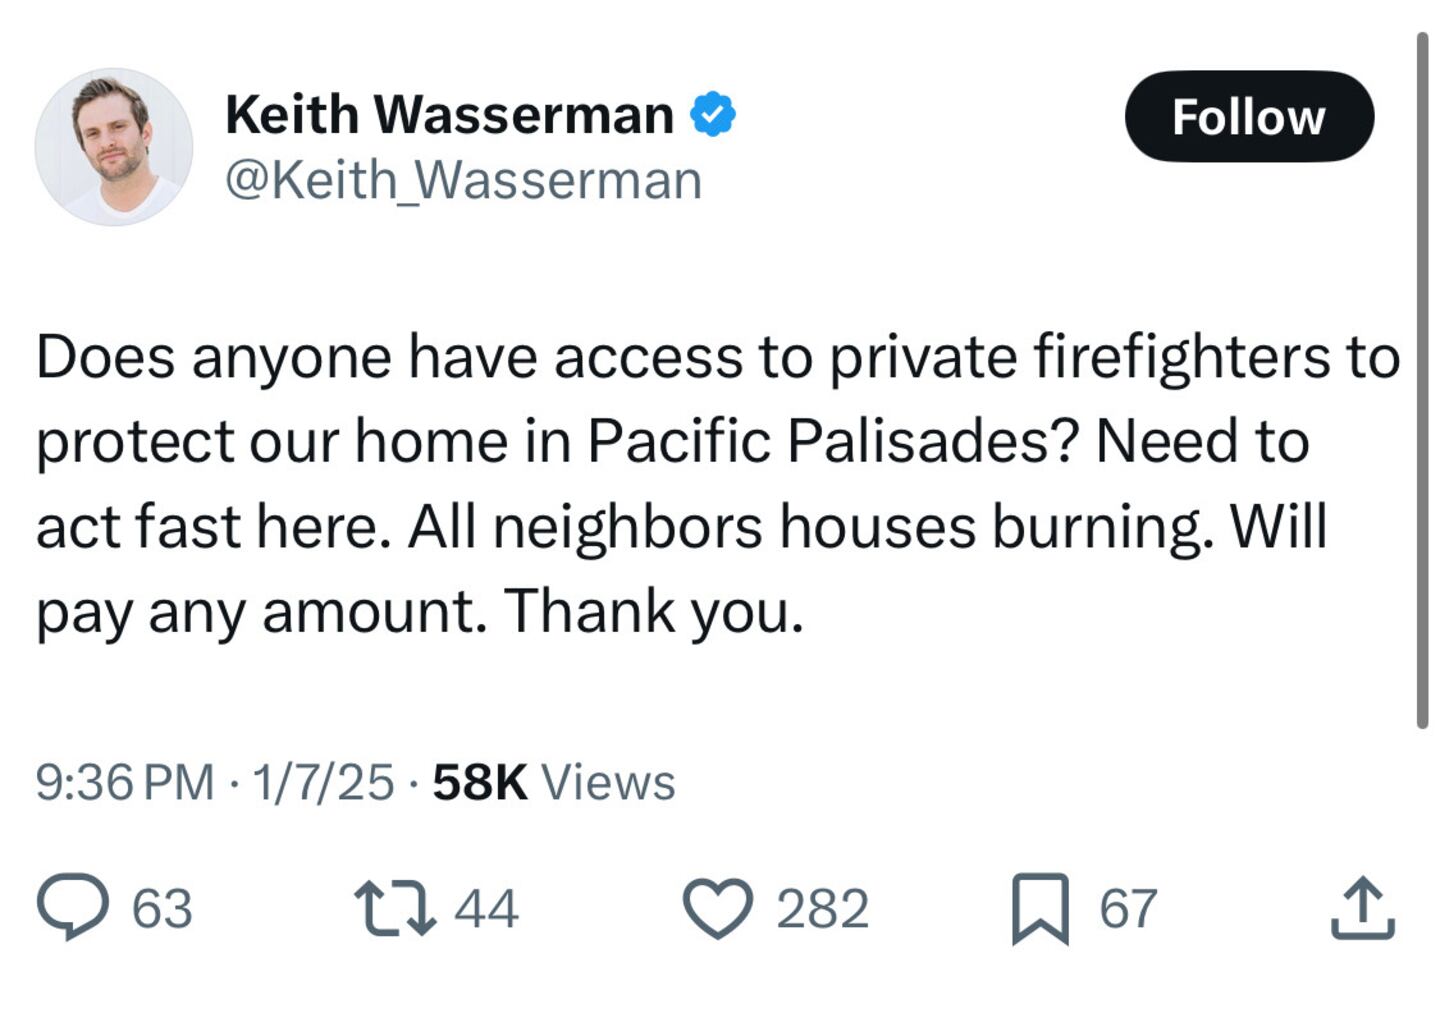
Task: Follow Keith Wasserman
Action: point(1249,116)
